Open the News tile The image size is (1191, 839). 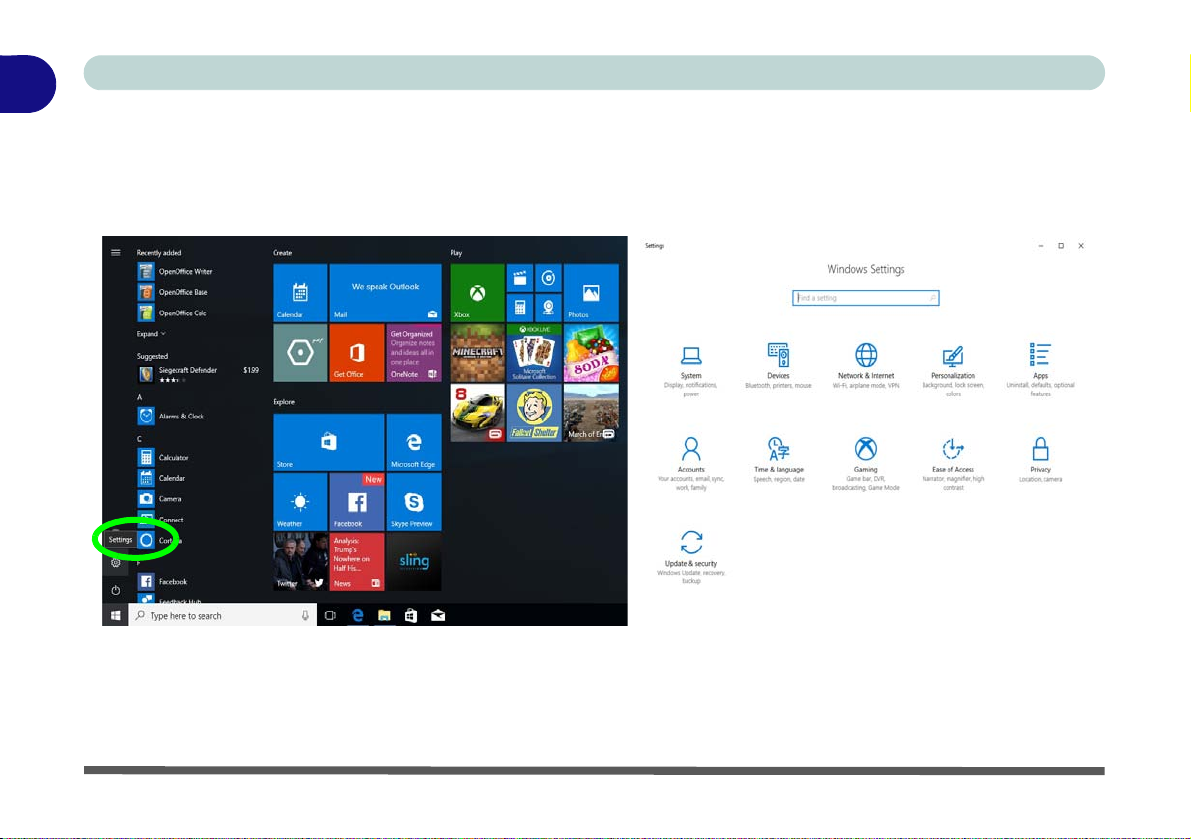click(x=356, y=561)
